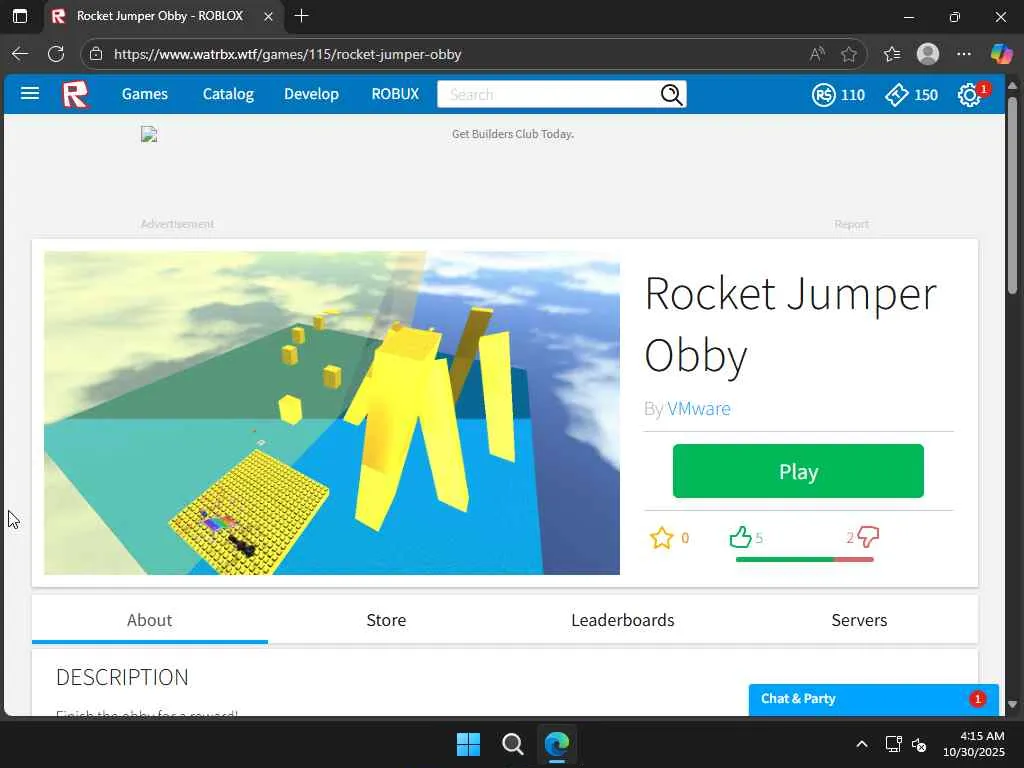The image size is (1024, 768).
Task: Open Windows taskbar search
Action: [513, 744]
